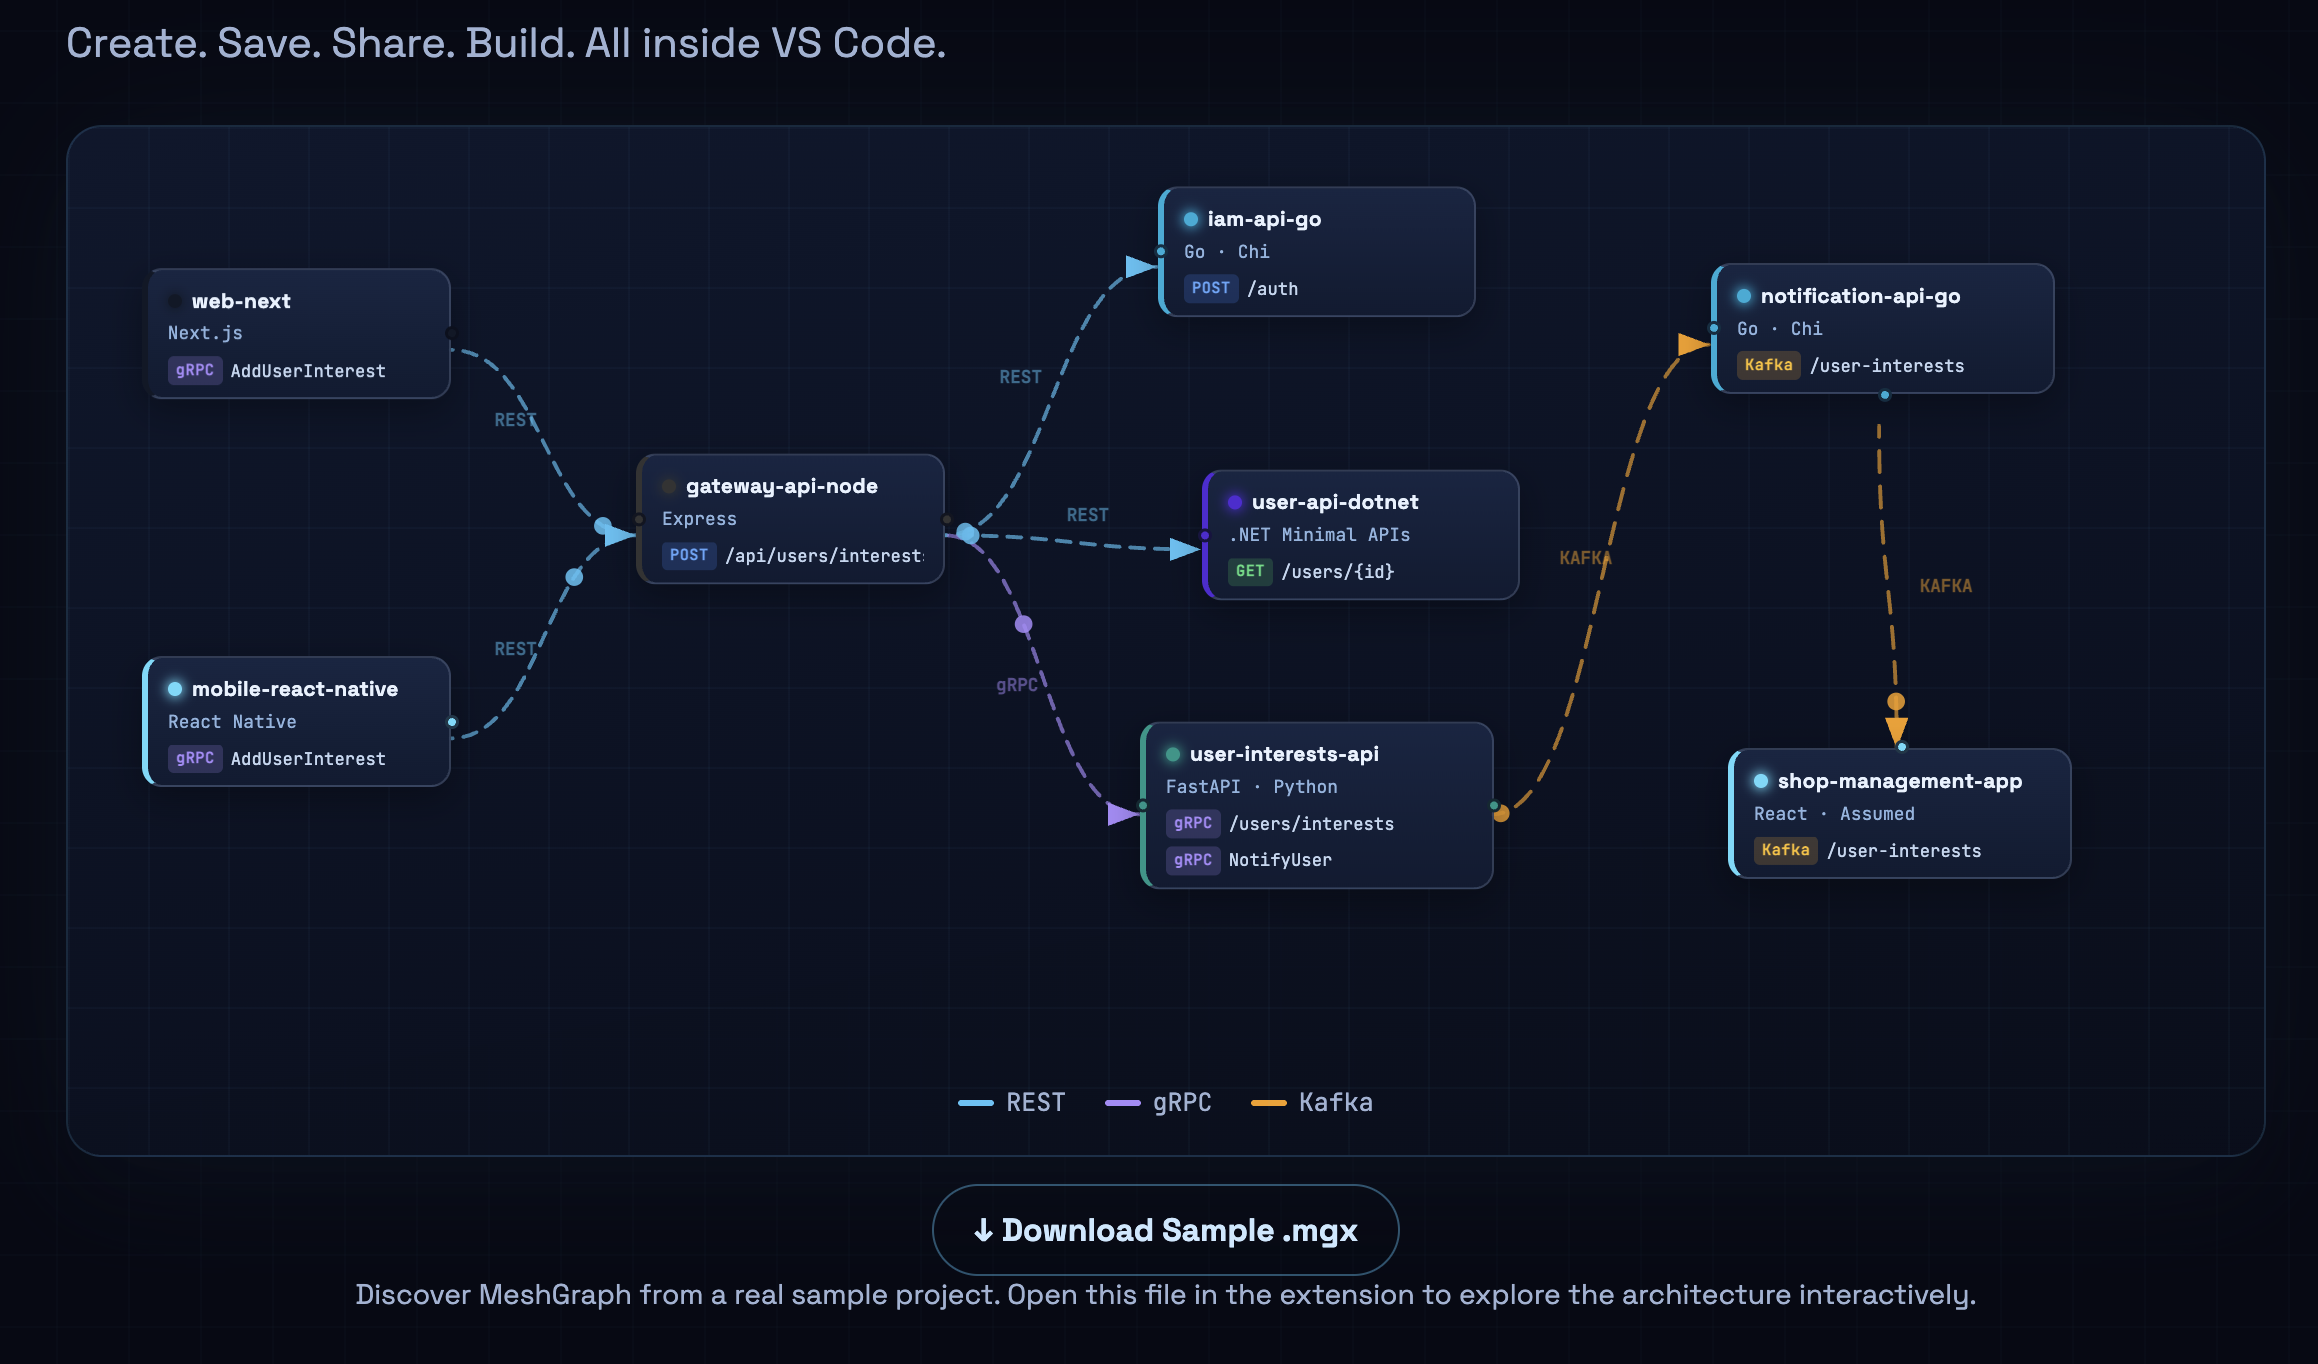Click the status dot on iam-api-go header
Image resolution: width=2318 pixels, height=1364 pixels.
tap(1189, 218)
